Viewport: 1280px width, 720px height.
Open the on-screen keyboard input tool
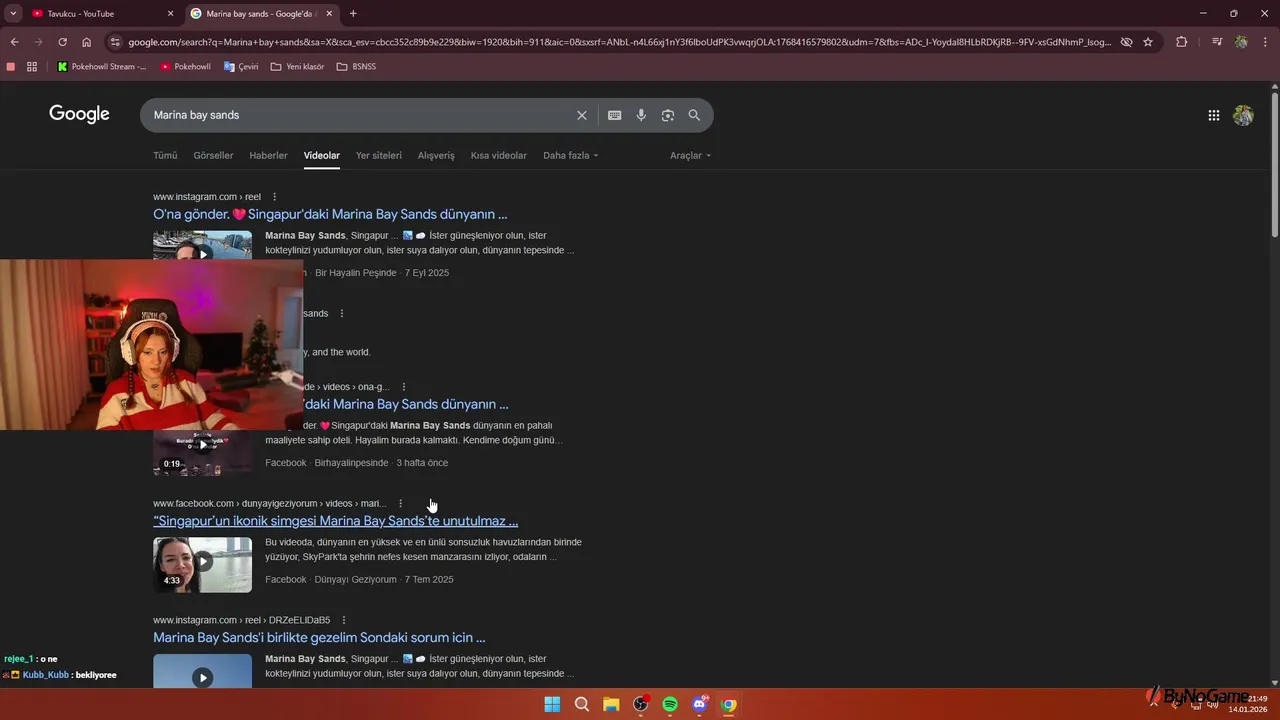615,115
